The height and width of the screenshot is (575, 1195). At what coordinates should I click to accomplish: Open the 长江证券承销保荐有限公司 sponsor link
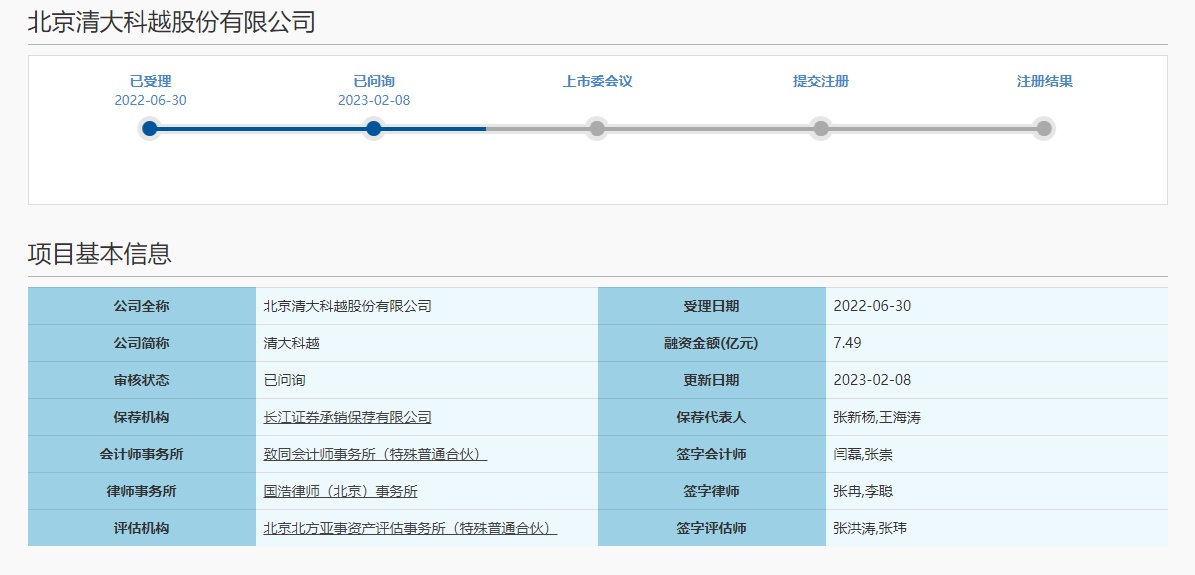pyautogui.click(x=347, y=417)
